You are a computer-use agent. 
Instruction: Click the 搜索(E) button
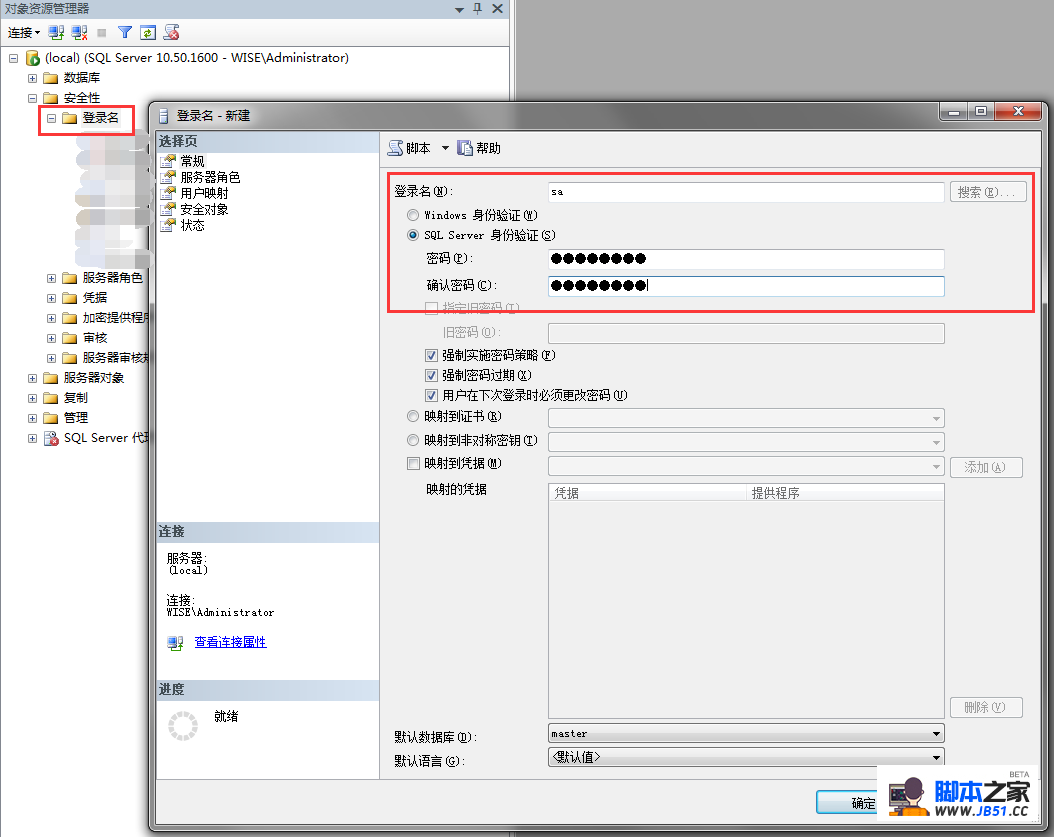(986, 191)
